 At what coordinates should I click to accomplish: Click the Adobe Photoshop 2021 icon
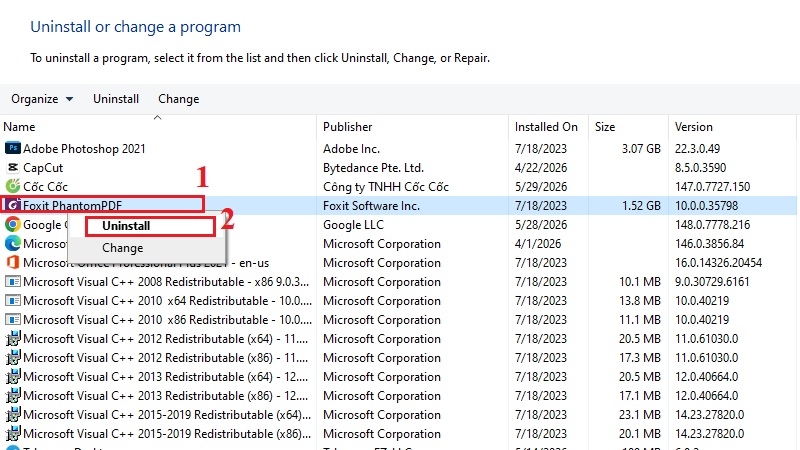coord(13,148)
